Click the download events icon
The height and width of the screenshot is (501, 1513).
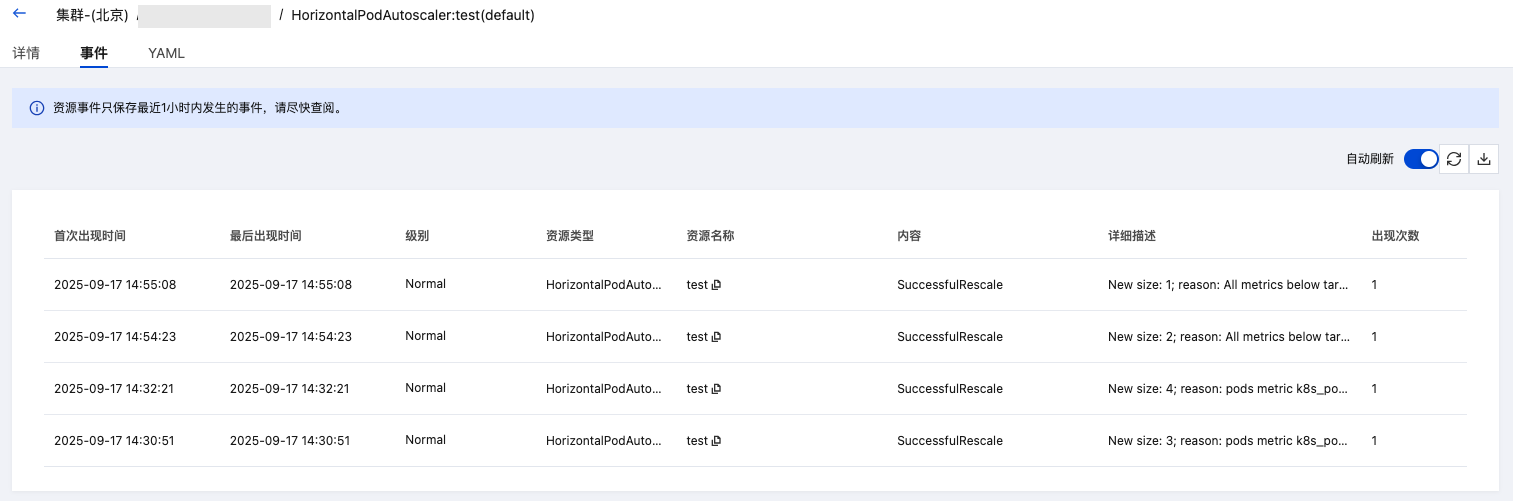[1484, 159]
